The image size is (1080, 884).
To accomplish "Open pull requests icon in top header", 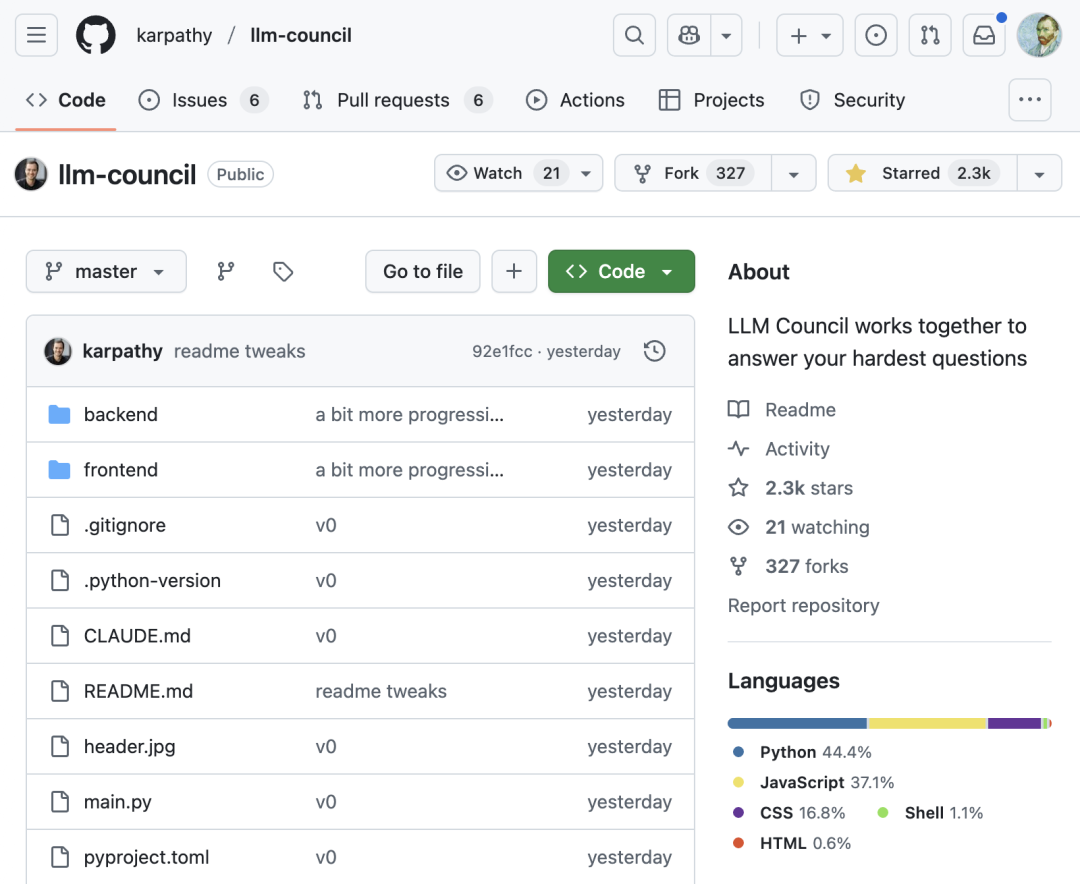I will click(x=930, y=35).
